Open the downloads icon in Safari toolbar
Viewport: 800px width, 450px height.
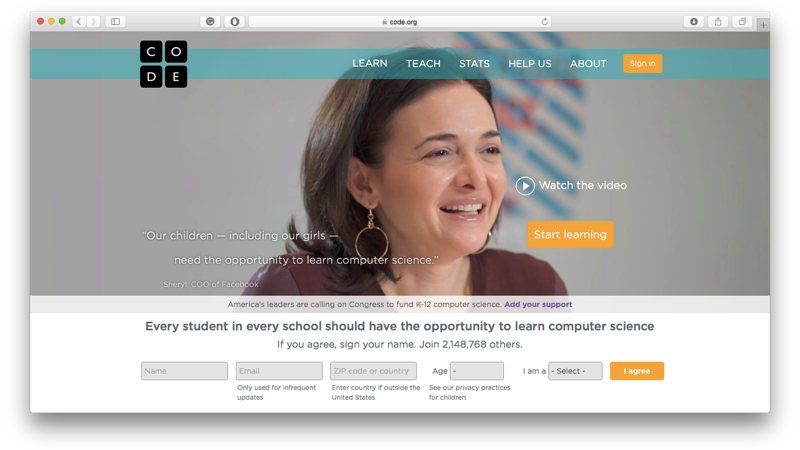point(694,21)
